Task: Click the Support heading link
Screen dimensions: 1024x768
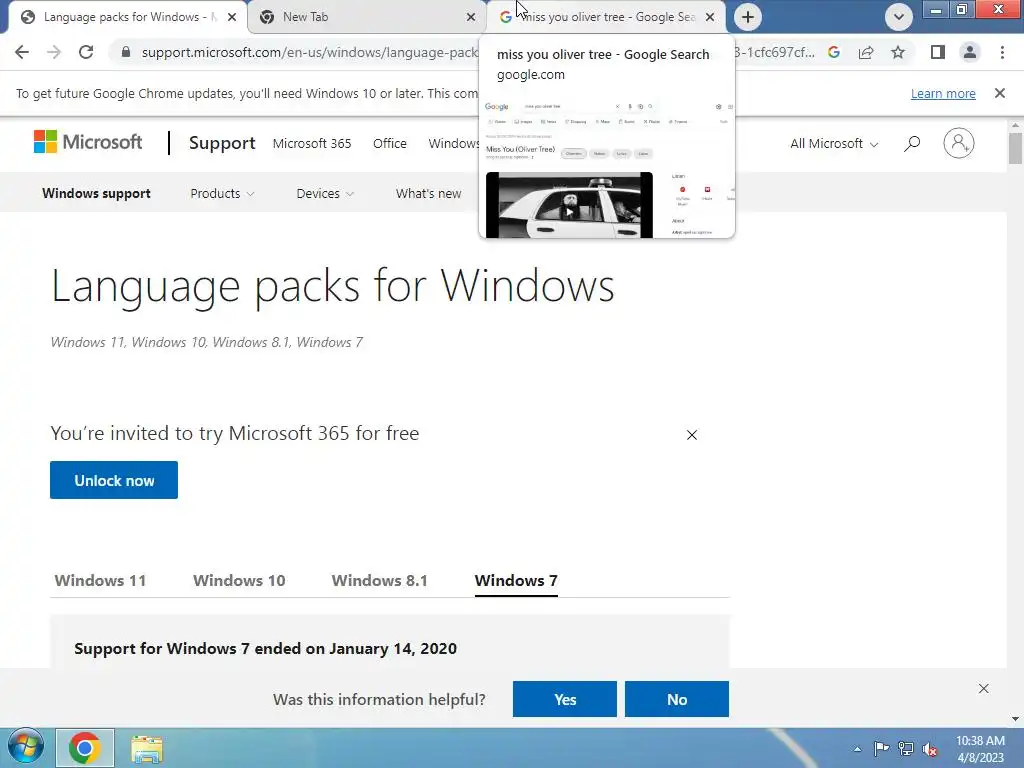Action: pos(222,143)
